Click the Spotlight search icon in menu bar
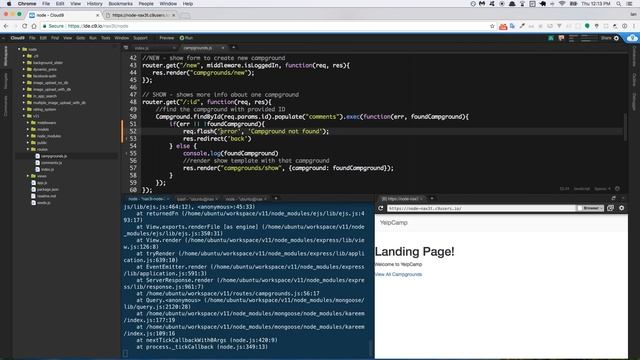Image resolution: width=640 pixels, height=360 pixels. (619, 4)
